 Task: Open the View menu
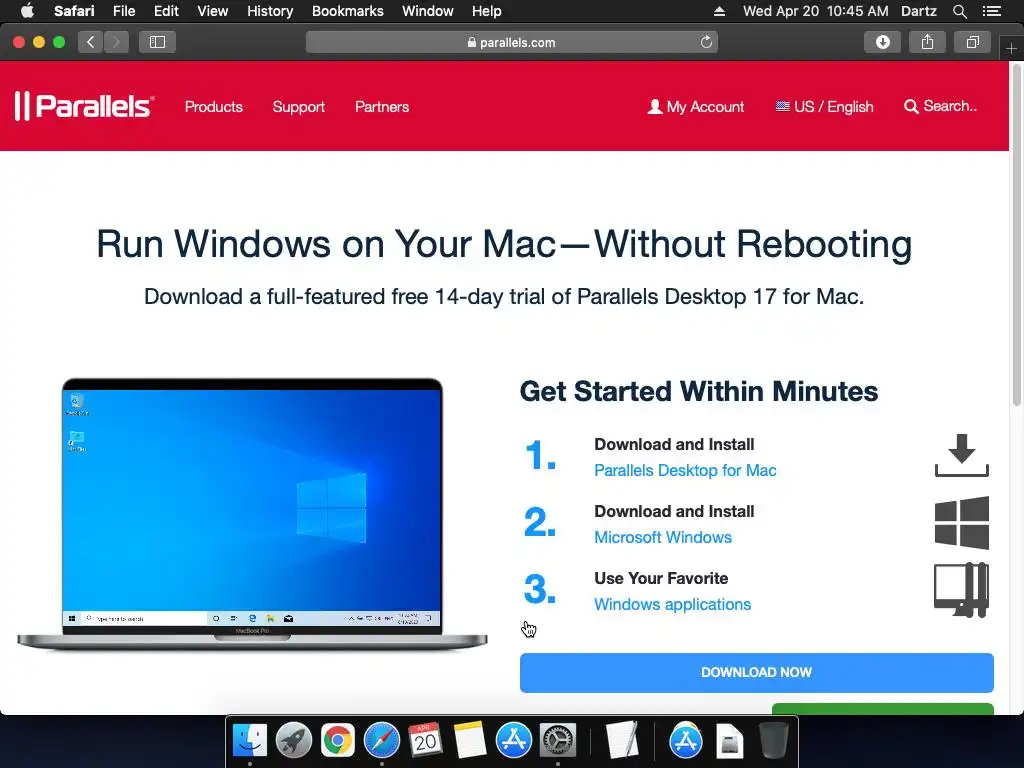212,11
